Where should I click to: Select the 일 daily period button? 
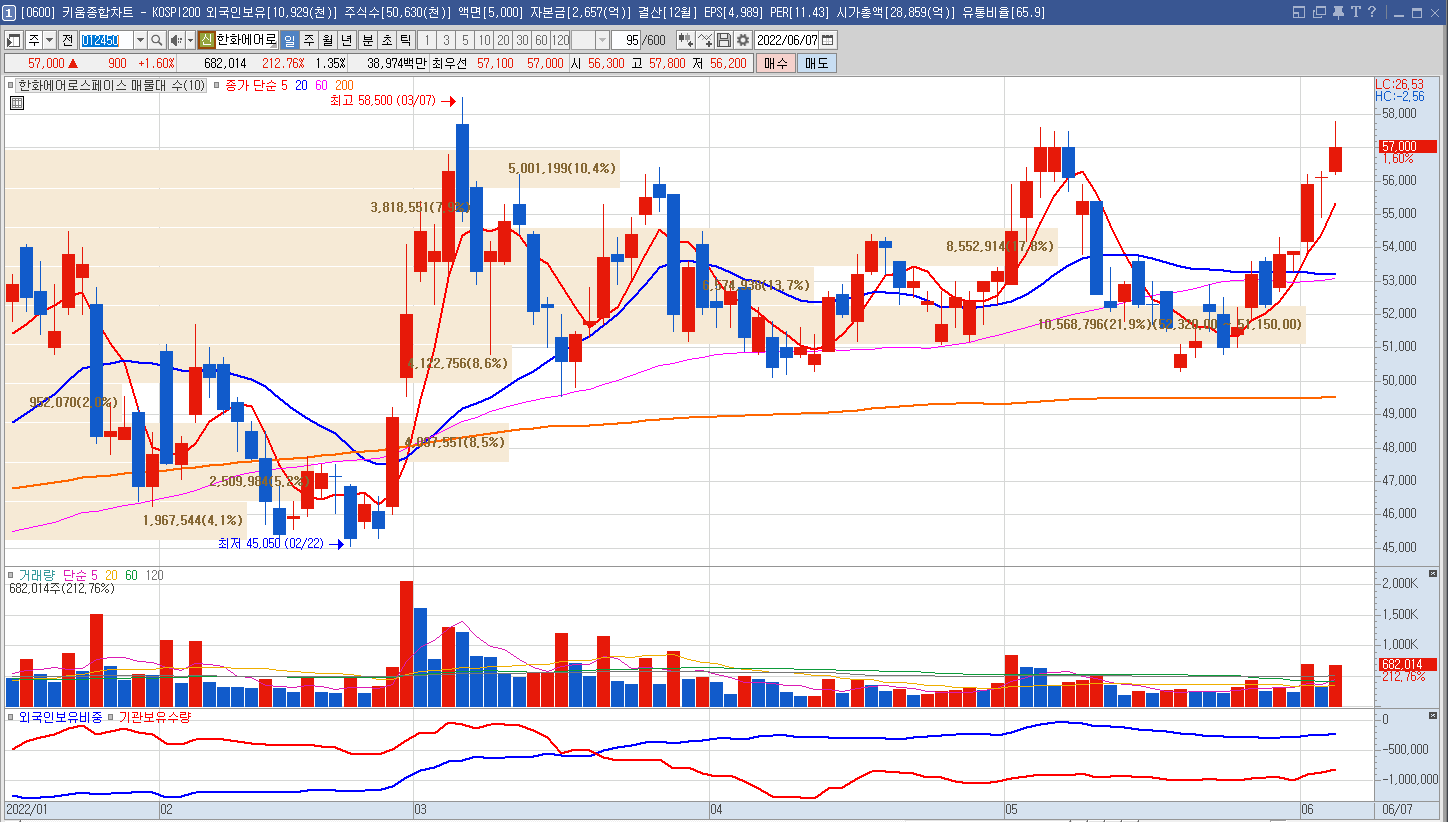290,40
